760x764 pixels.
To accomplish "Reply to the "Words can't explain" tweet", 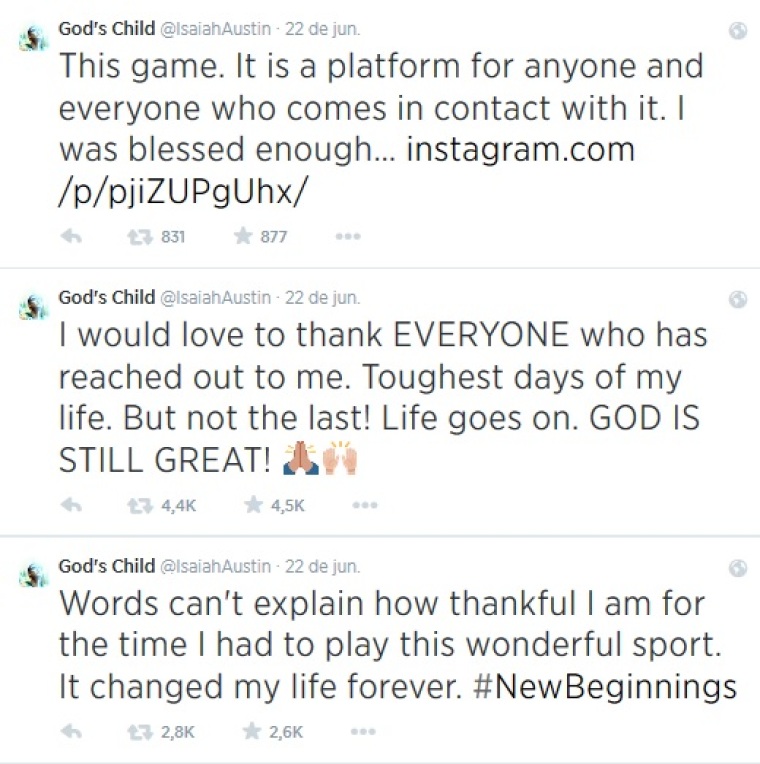I will coord(71,731).
